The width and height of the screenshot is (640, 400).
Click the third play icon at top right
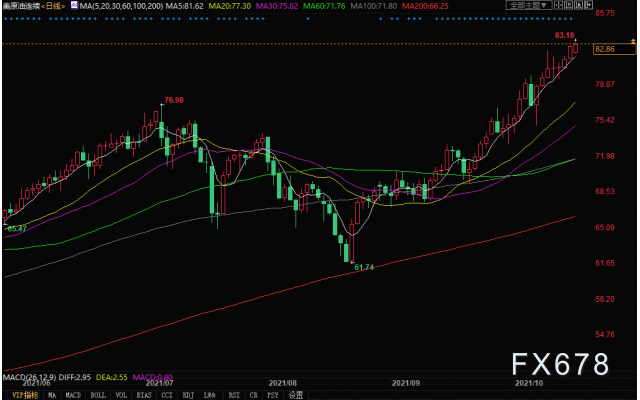(x=578, y=5)
